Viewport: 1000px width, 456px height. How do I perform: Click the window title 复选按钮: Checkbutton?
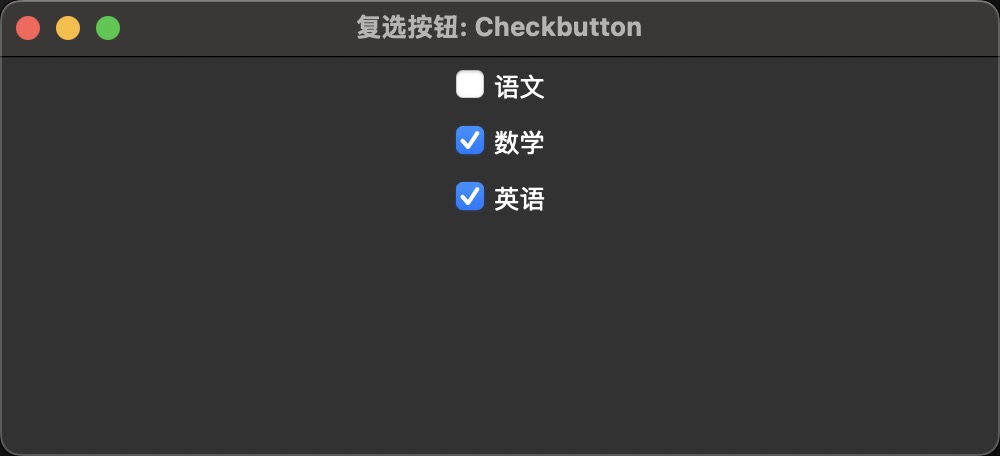click(x=499, y=27)
